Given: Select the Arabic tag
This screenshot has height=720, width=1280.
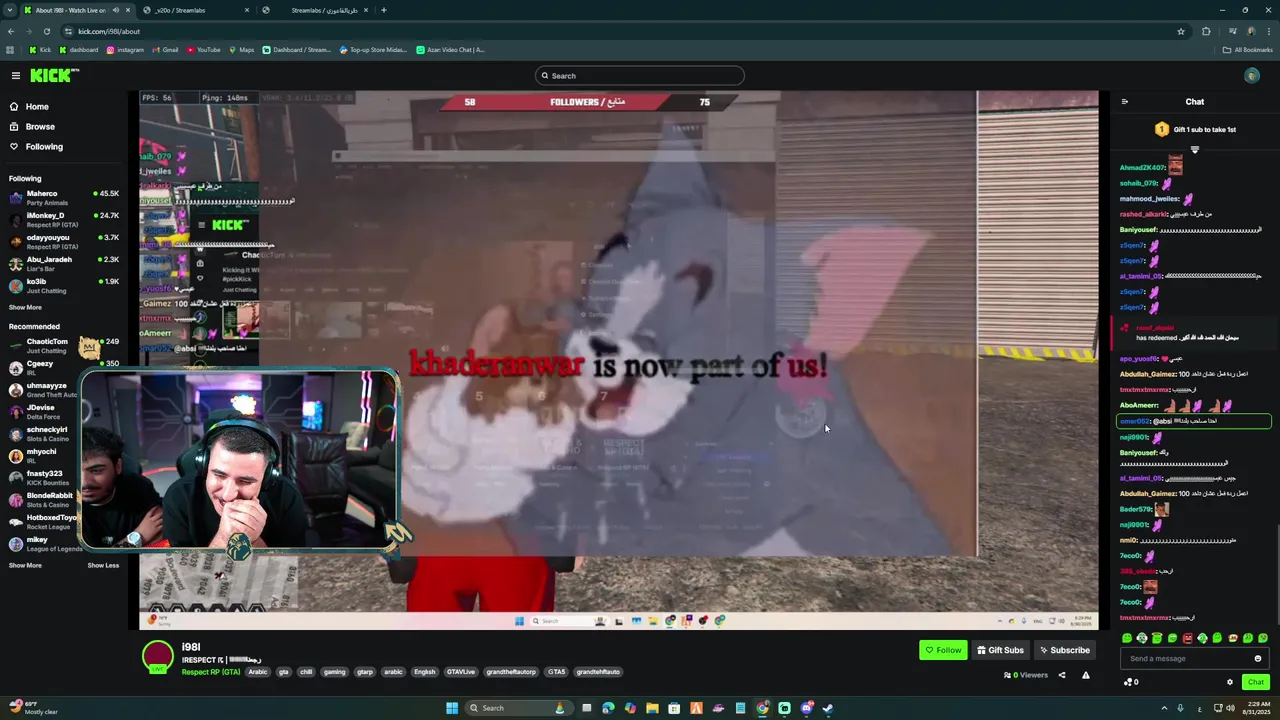Looking at the screenshot, I should 258,672.
